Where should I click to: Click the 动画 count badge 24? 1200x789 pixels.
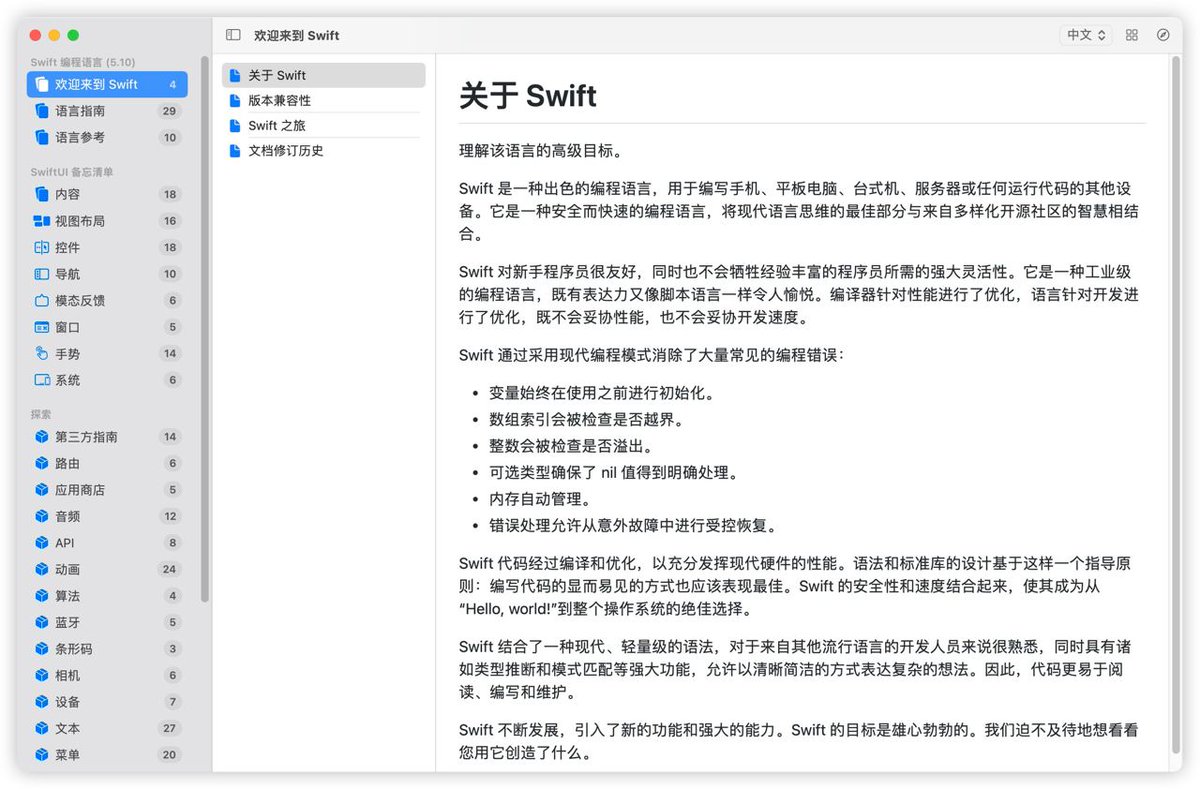tap(169, 570)
